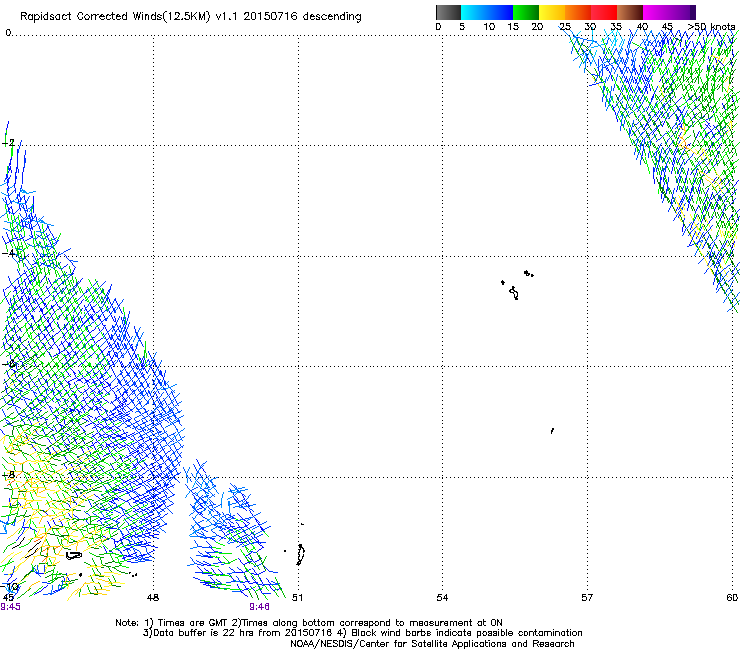Viewport: 740px width, 650px height.
Task: Click the blue 10-15 knots legend color
Action: [500, 12]
